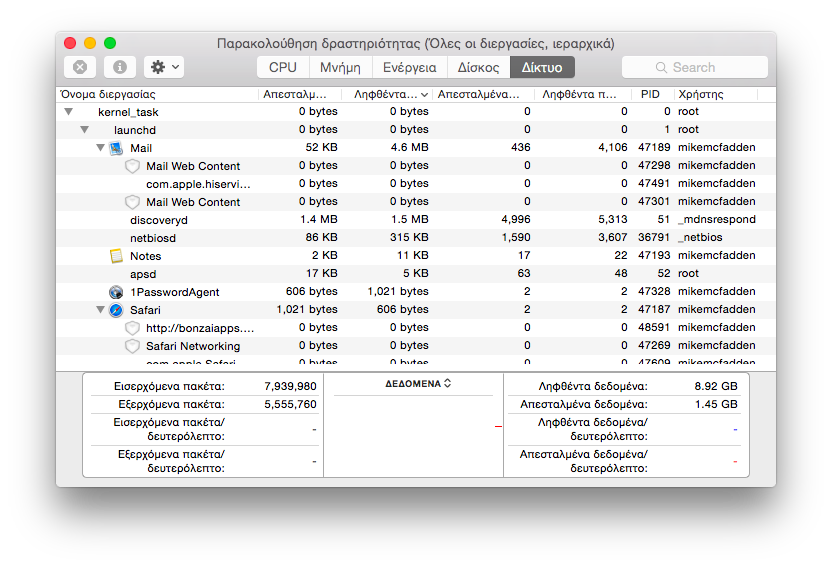Select the Notes process name
The width and height of the screenshot is (832, 567).
click(145, 256)
